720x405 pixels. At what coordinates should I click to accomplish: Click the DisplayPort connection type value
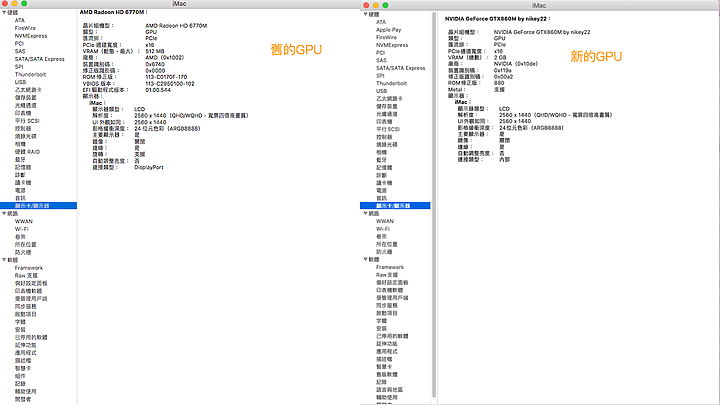tap(148, 168)
